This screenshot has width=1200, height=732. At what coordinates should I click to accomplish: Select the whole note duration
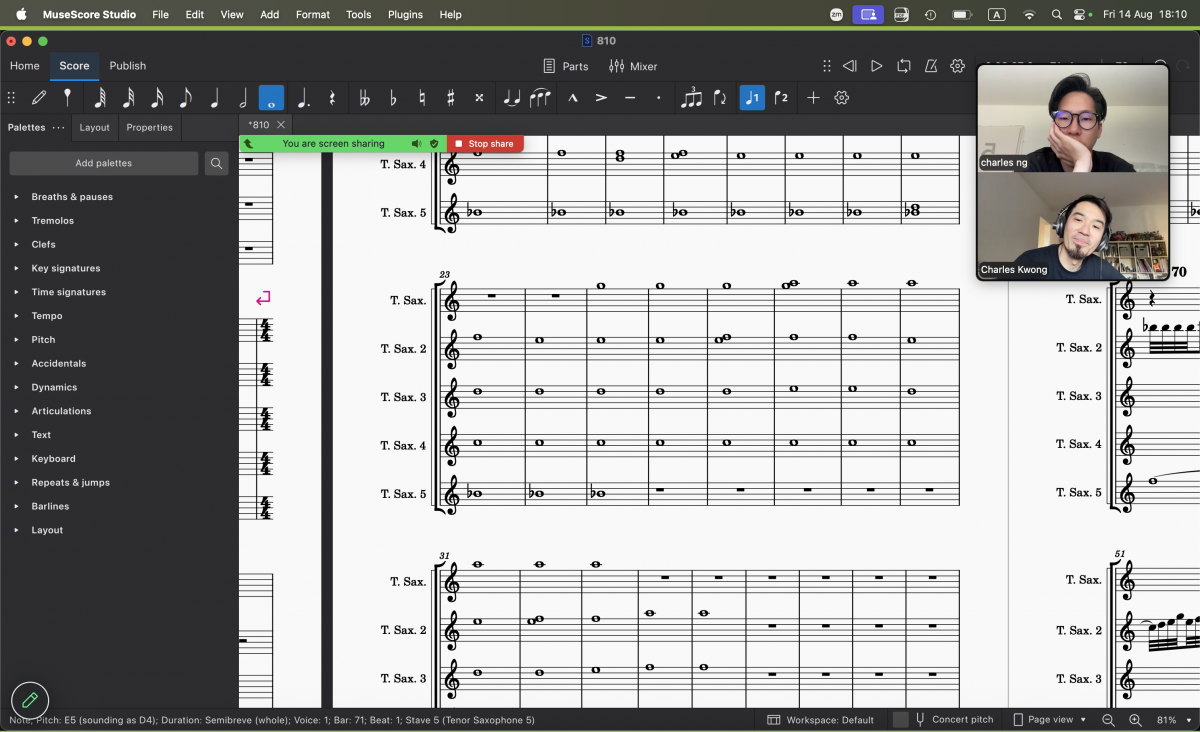click(271, 98)
